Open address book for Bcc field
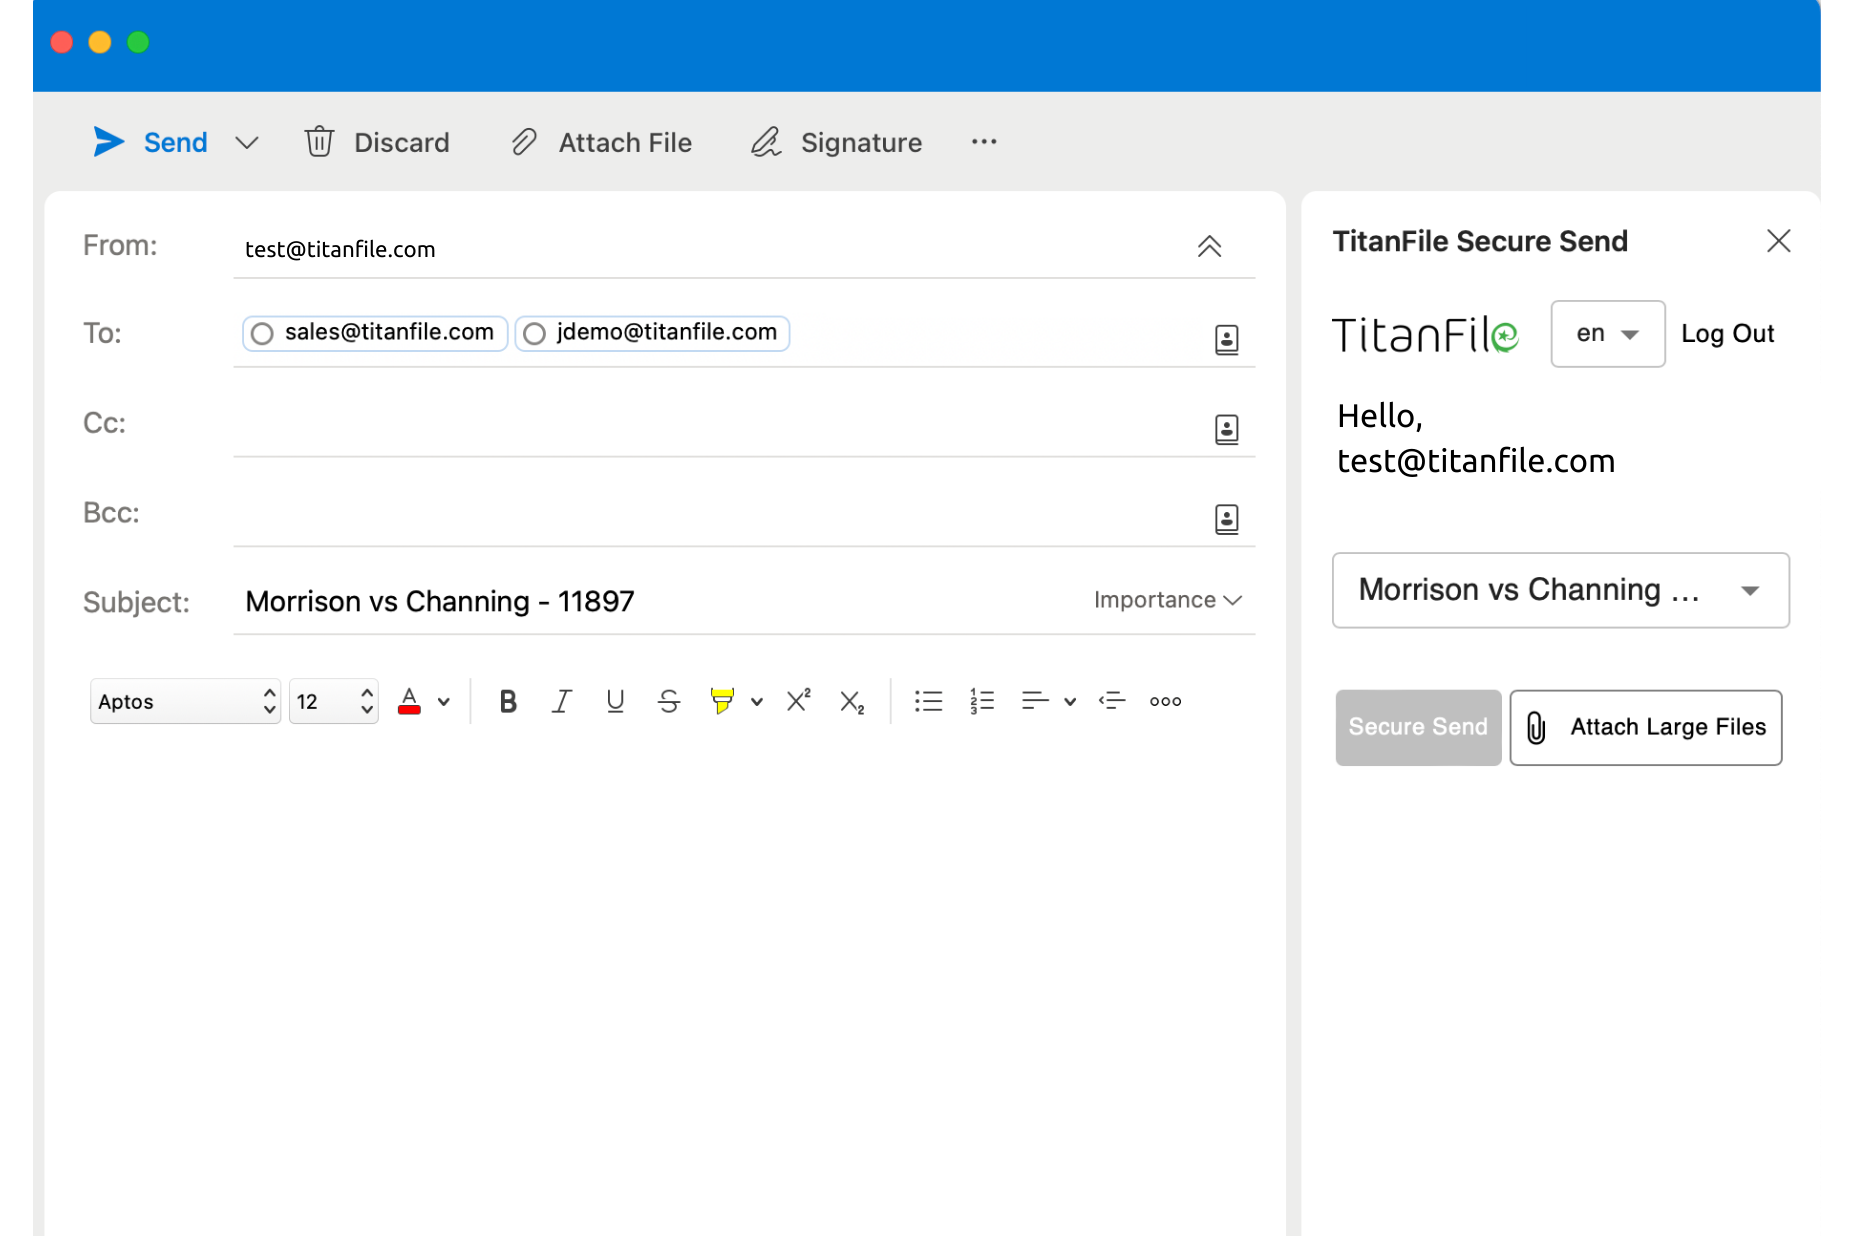The height and width of the screenshot is (1236, 1854). tap(1226, 519)
